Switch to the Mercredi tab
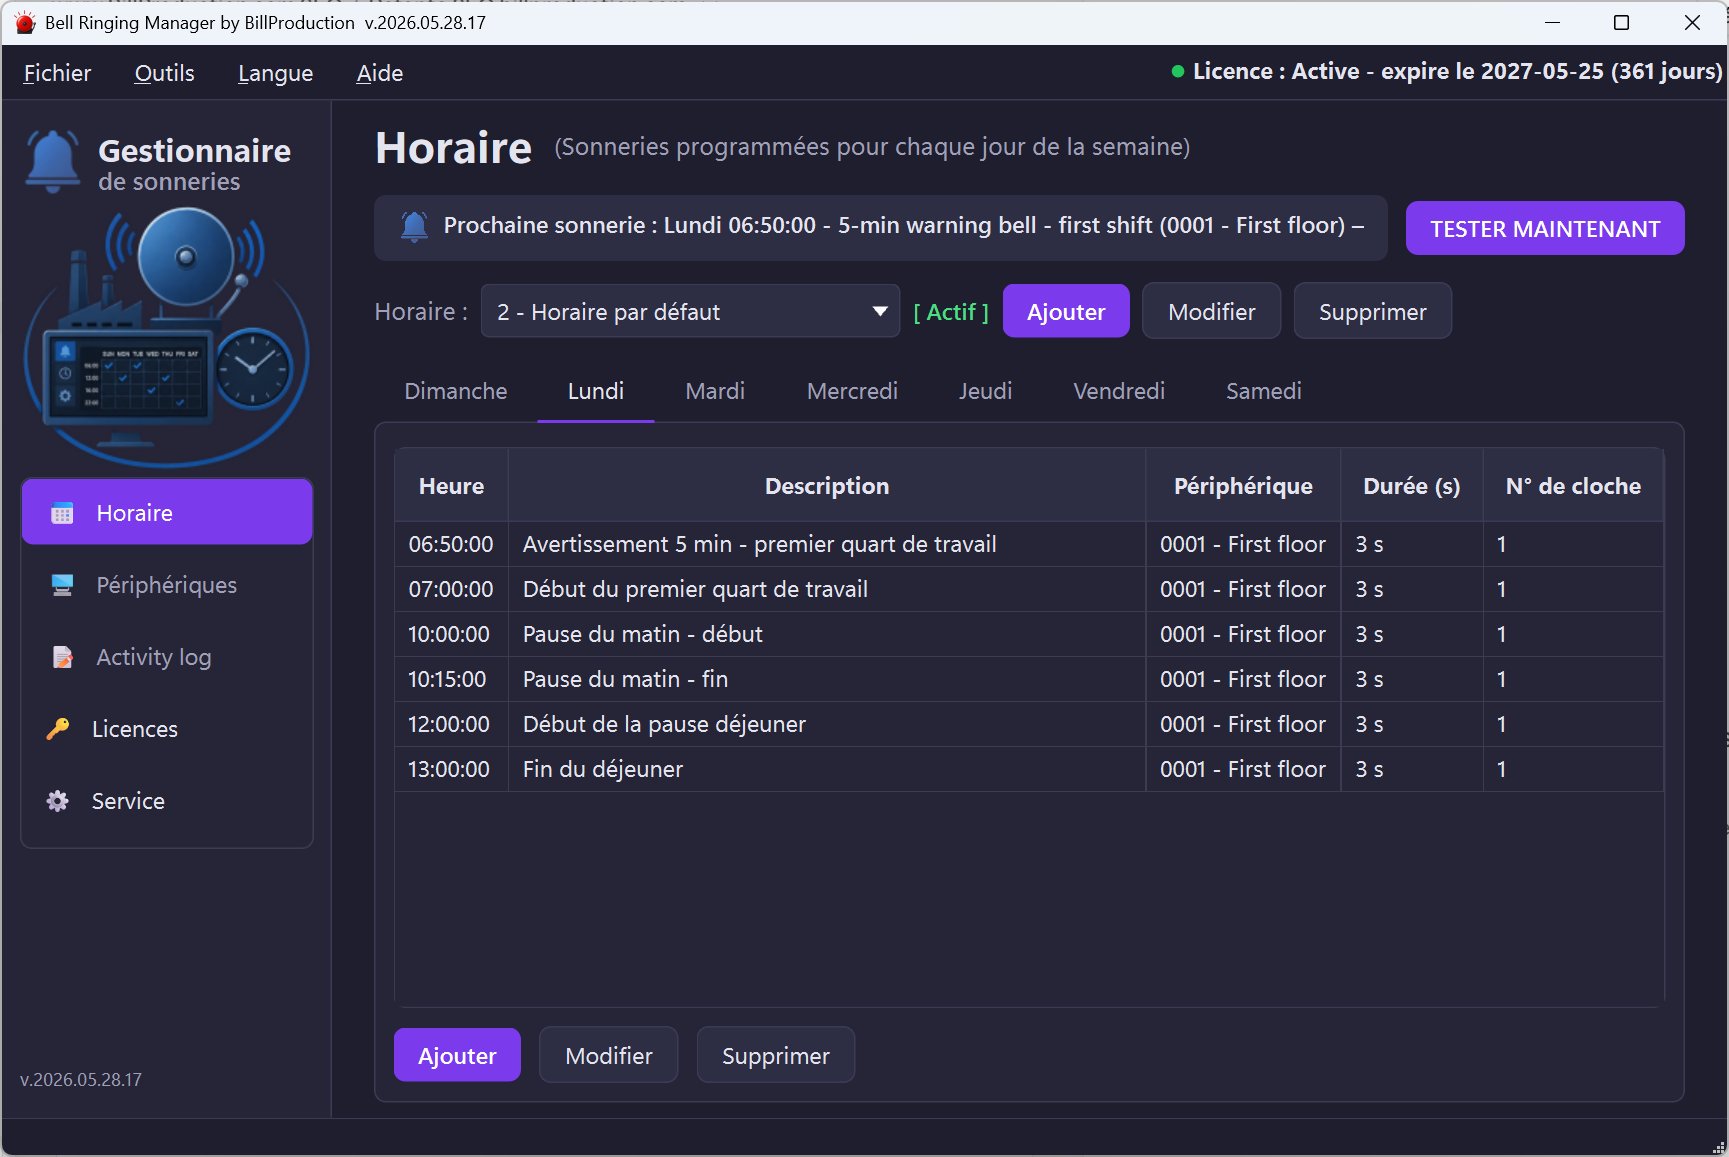Viewport: 1729px width, 1157px height. tap(852, 391)
